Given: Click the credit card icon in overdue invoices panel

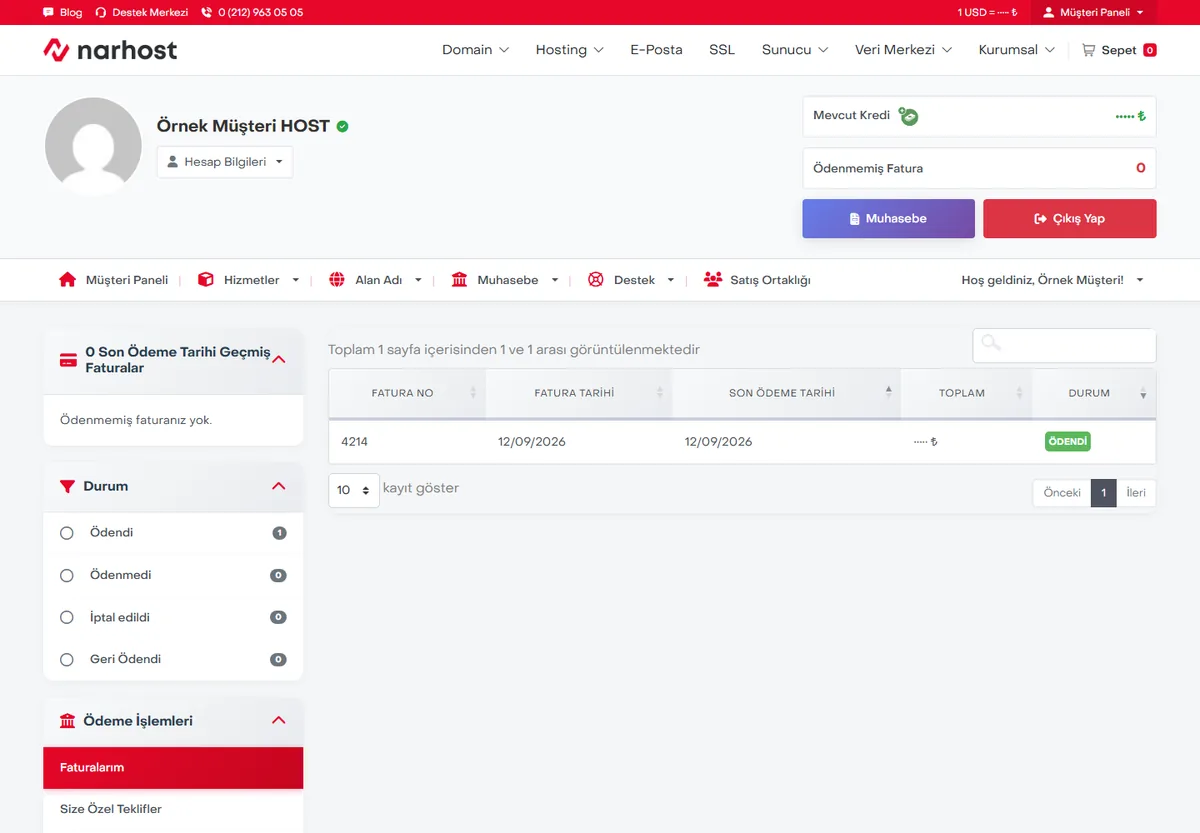Looking at the screenshot, I should click(69, 360).
